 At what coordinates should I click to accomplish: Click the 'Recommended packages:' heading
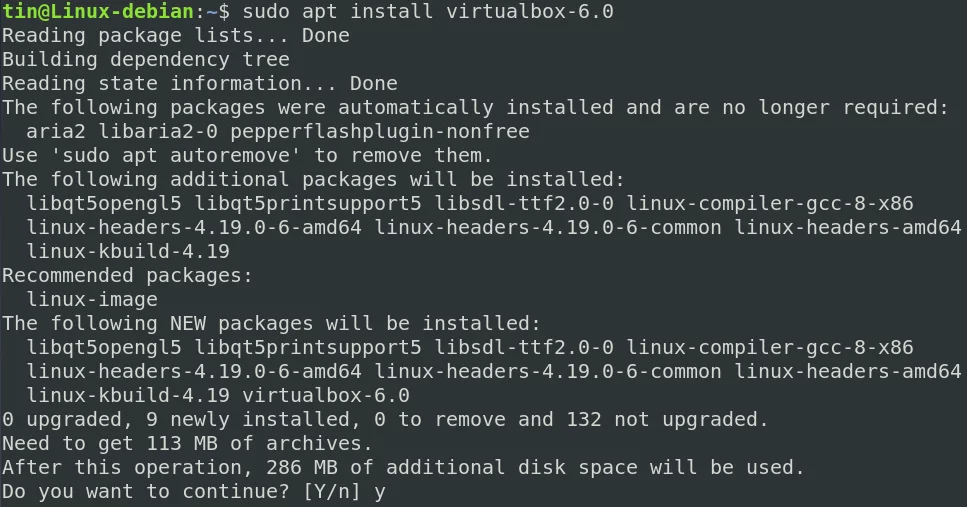tap(128, 276)
